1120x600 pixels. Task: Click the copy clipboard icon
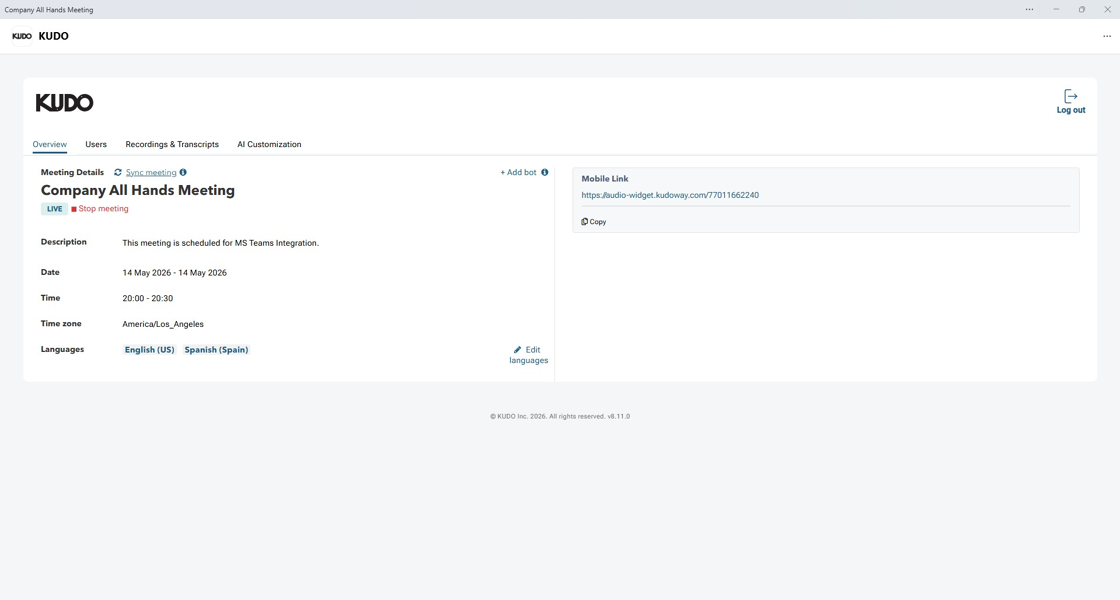coord(584,221)
